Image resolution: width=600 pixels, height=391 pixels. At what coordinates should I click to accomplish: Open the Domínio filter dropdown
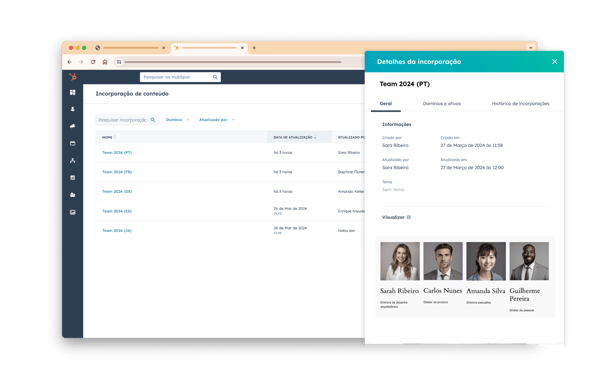[177, 120]
